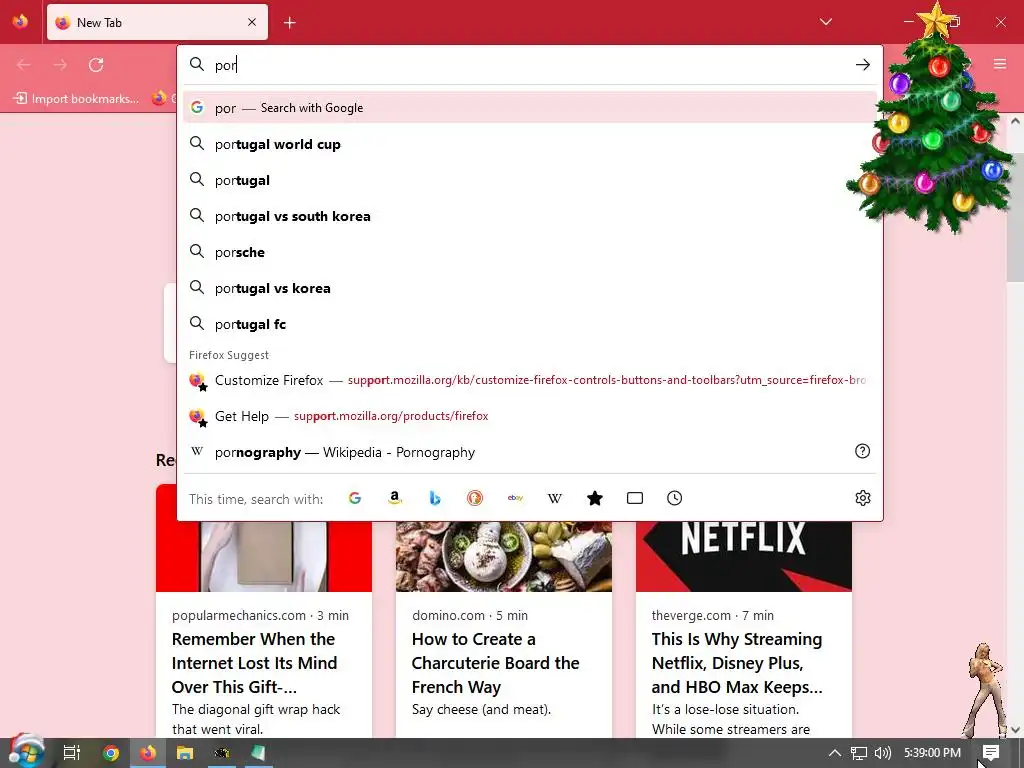
Task: Select the New Tab tab
Action: [157, 23]
